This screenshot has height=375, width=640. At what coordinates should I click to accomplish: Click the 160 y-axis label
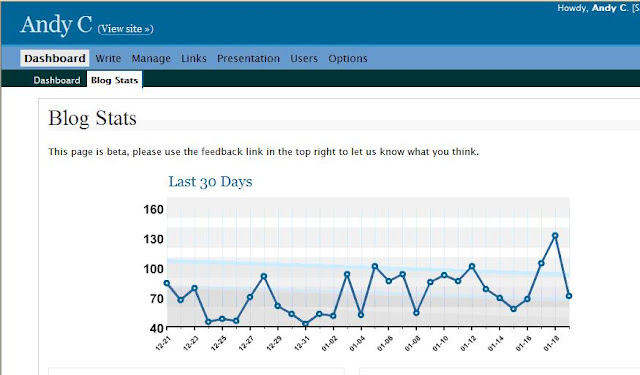[153, 209]
